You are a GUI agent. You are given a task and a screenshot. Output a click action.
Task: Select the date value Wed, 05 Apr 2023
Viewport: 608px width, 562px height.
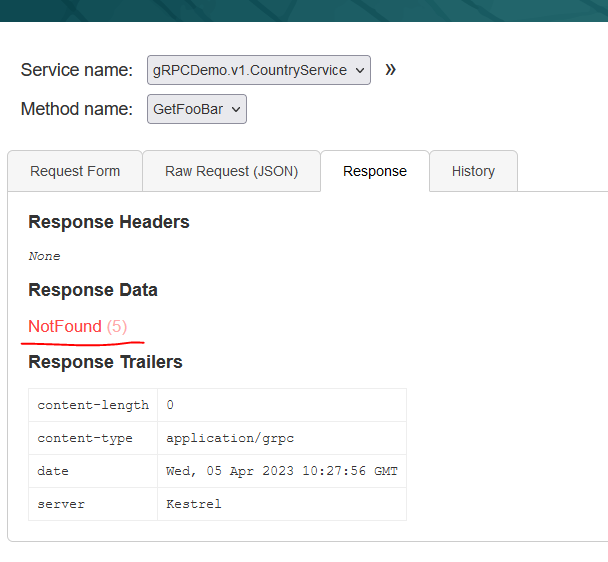[x=282, y=471]
